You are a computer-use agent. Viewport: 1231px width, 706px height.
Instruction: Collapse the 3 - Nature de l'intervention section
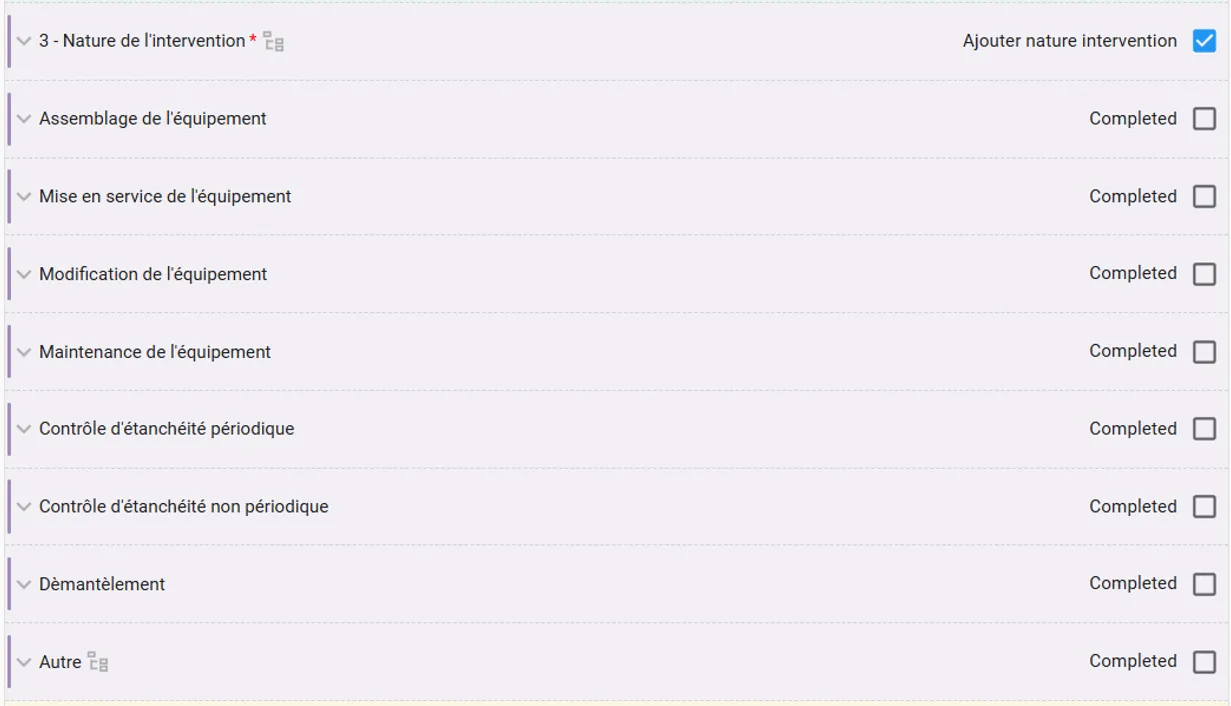25,42
